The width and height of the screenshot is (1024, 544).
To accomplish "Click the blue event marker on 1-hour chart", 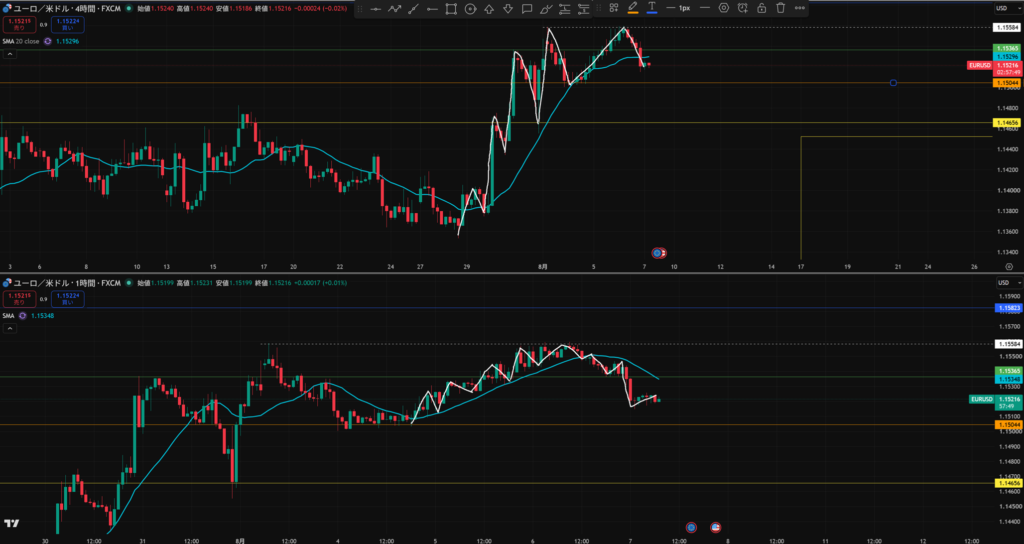I will point(692,527).
